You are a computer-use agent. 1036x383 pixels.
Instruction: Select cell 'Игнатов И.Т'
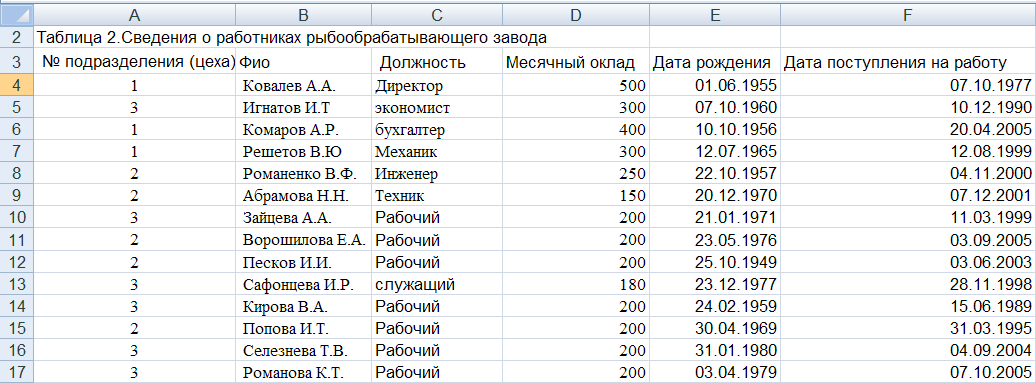pos(303,107)
